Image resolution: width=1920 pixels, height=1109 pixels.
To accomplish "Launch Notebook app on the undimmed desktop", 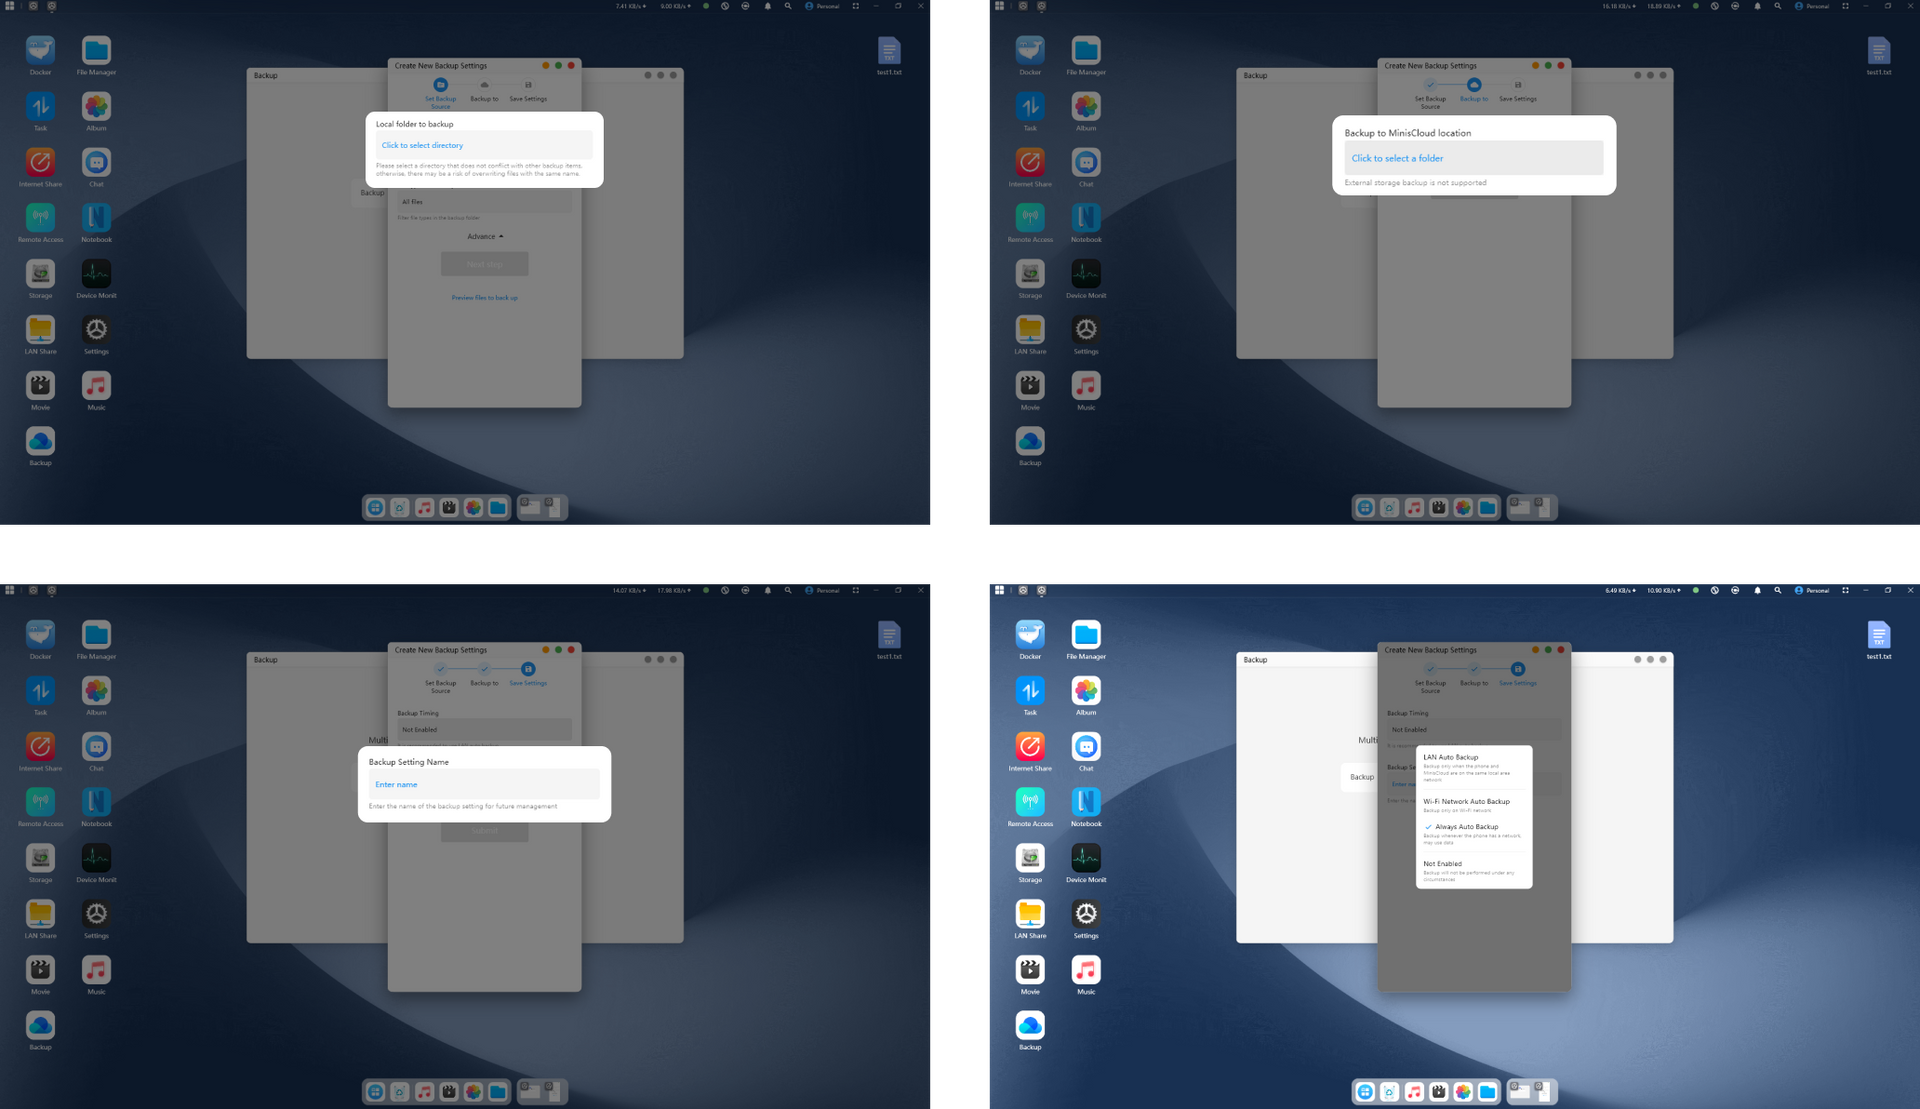I will [x=1086, y=802].
